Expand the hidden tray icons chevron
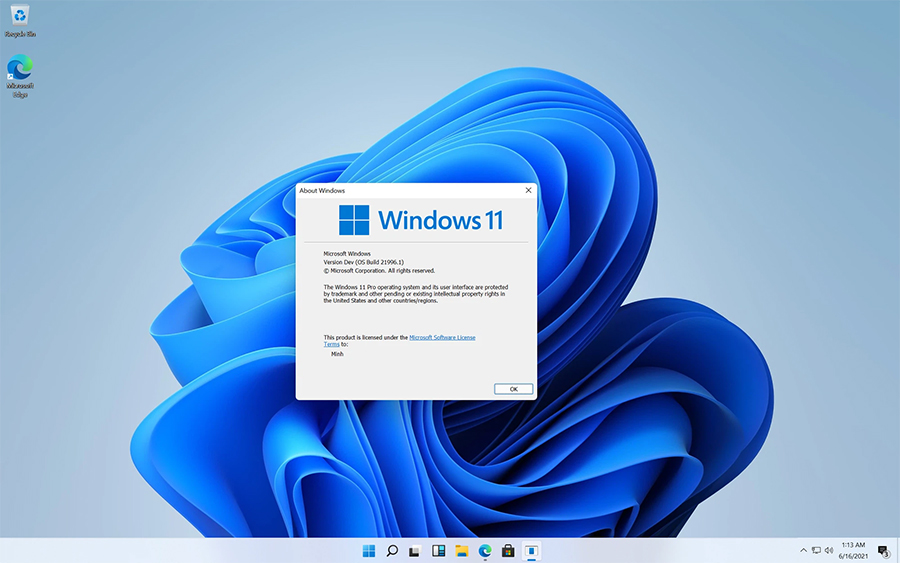The image size is (900, 563). 803,551
